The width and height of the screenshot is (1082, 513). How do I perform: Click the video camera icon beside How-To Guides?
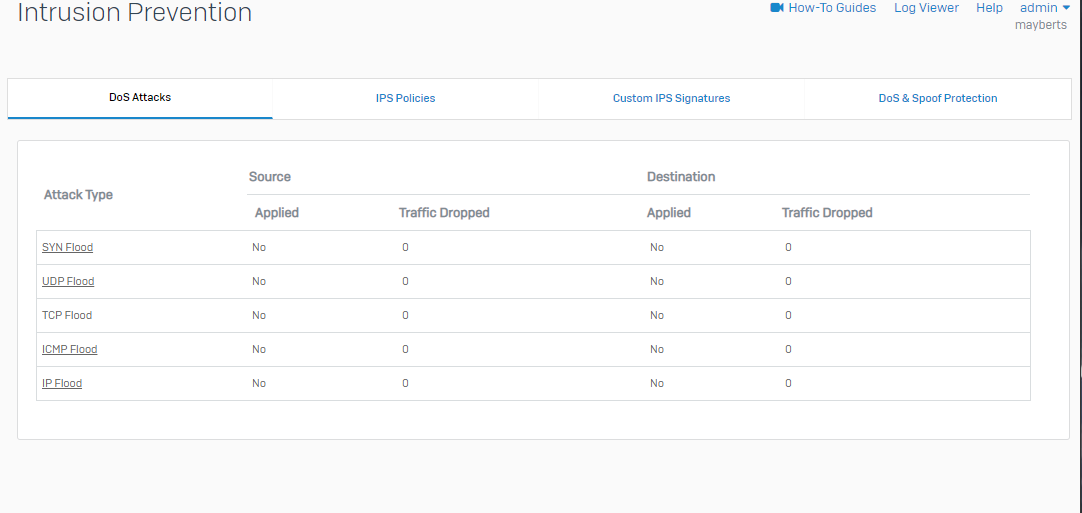point(777,8)
